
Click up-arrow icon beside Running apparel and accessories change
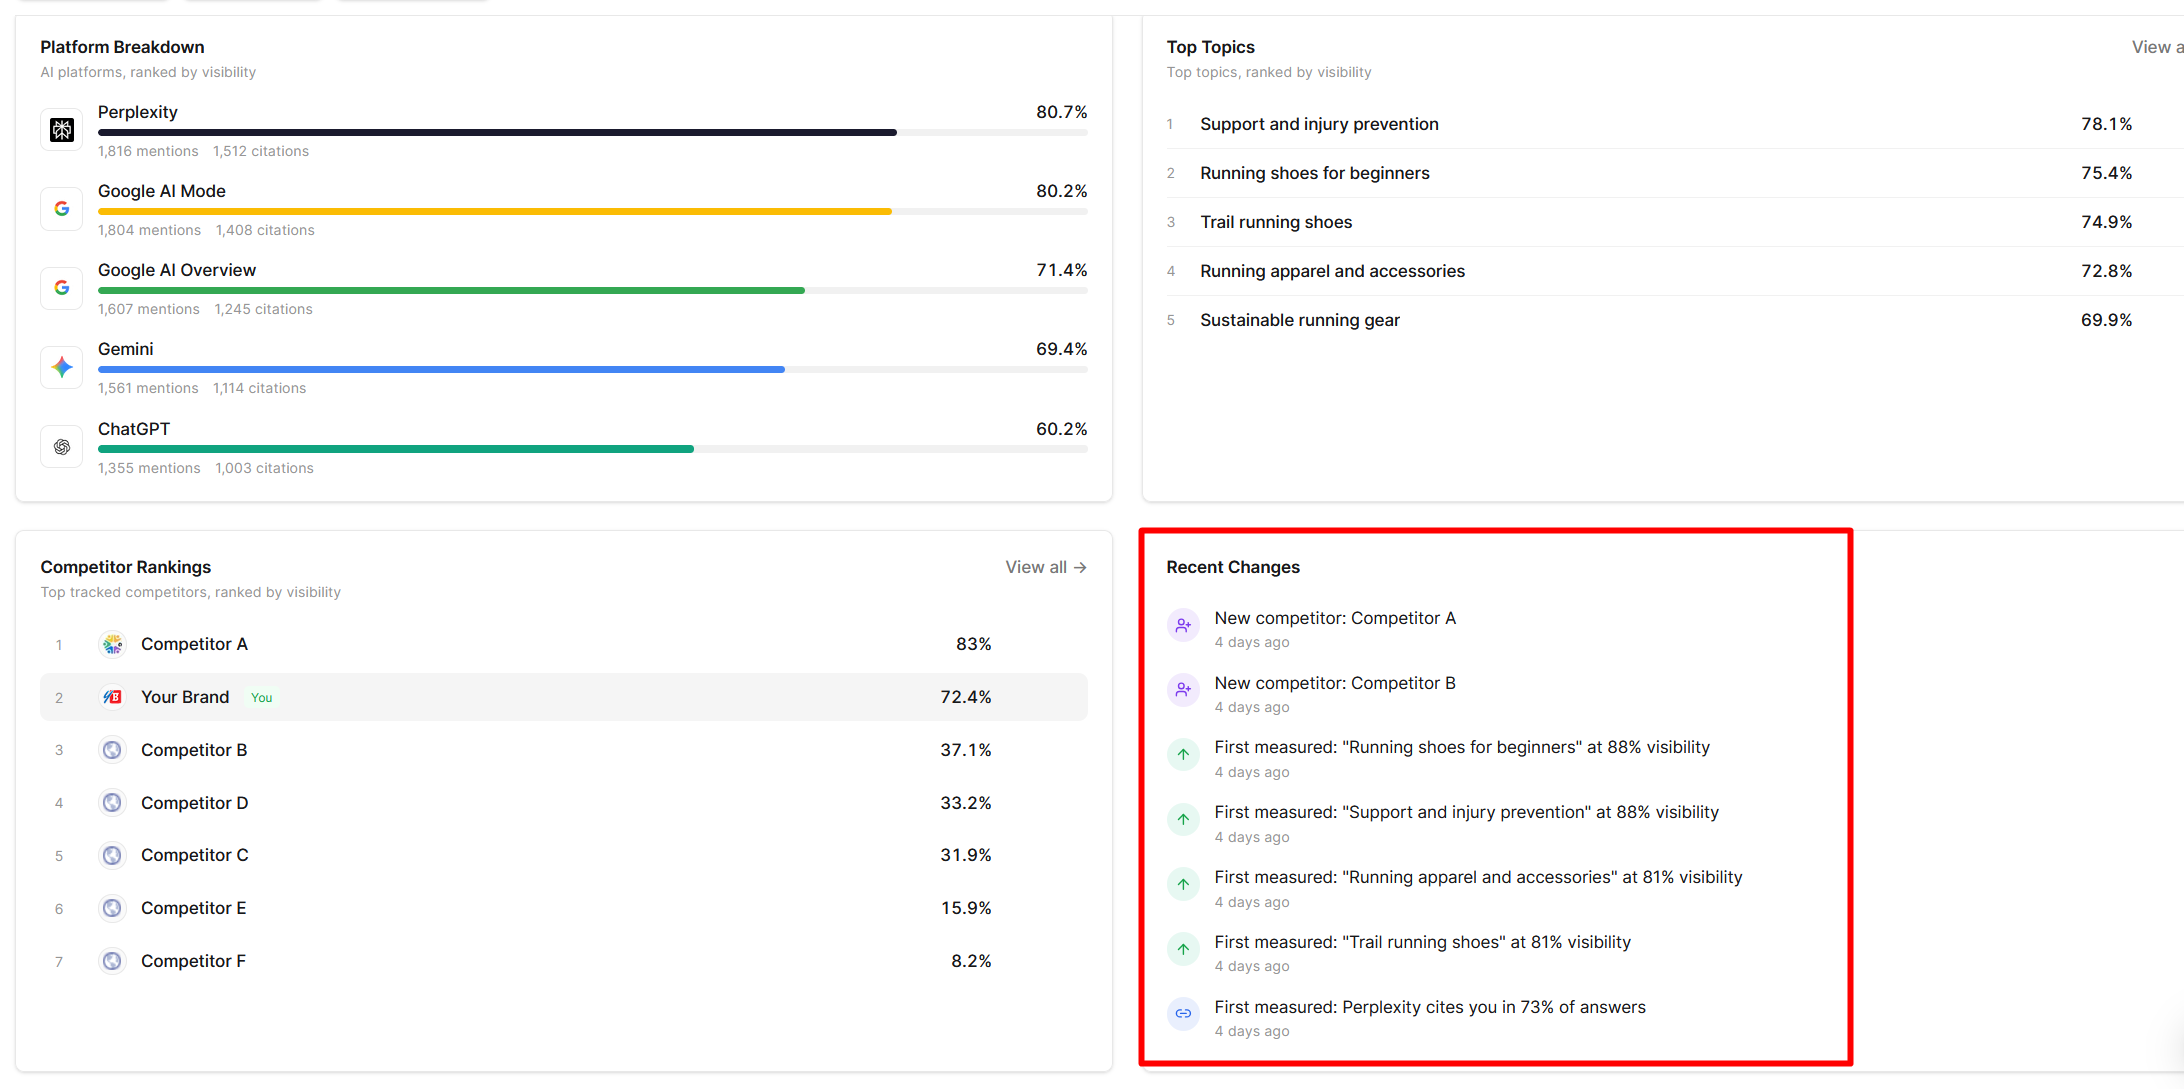click(1184, 884)
